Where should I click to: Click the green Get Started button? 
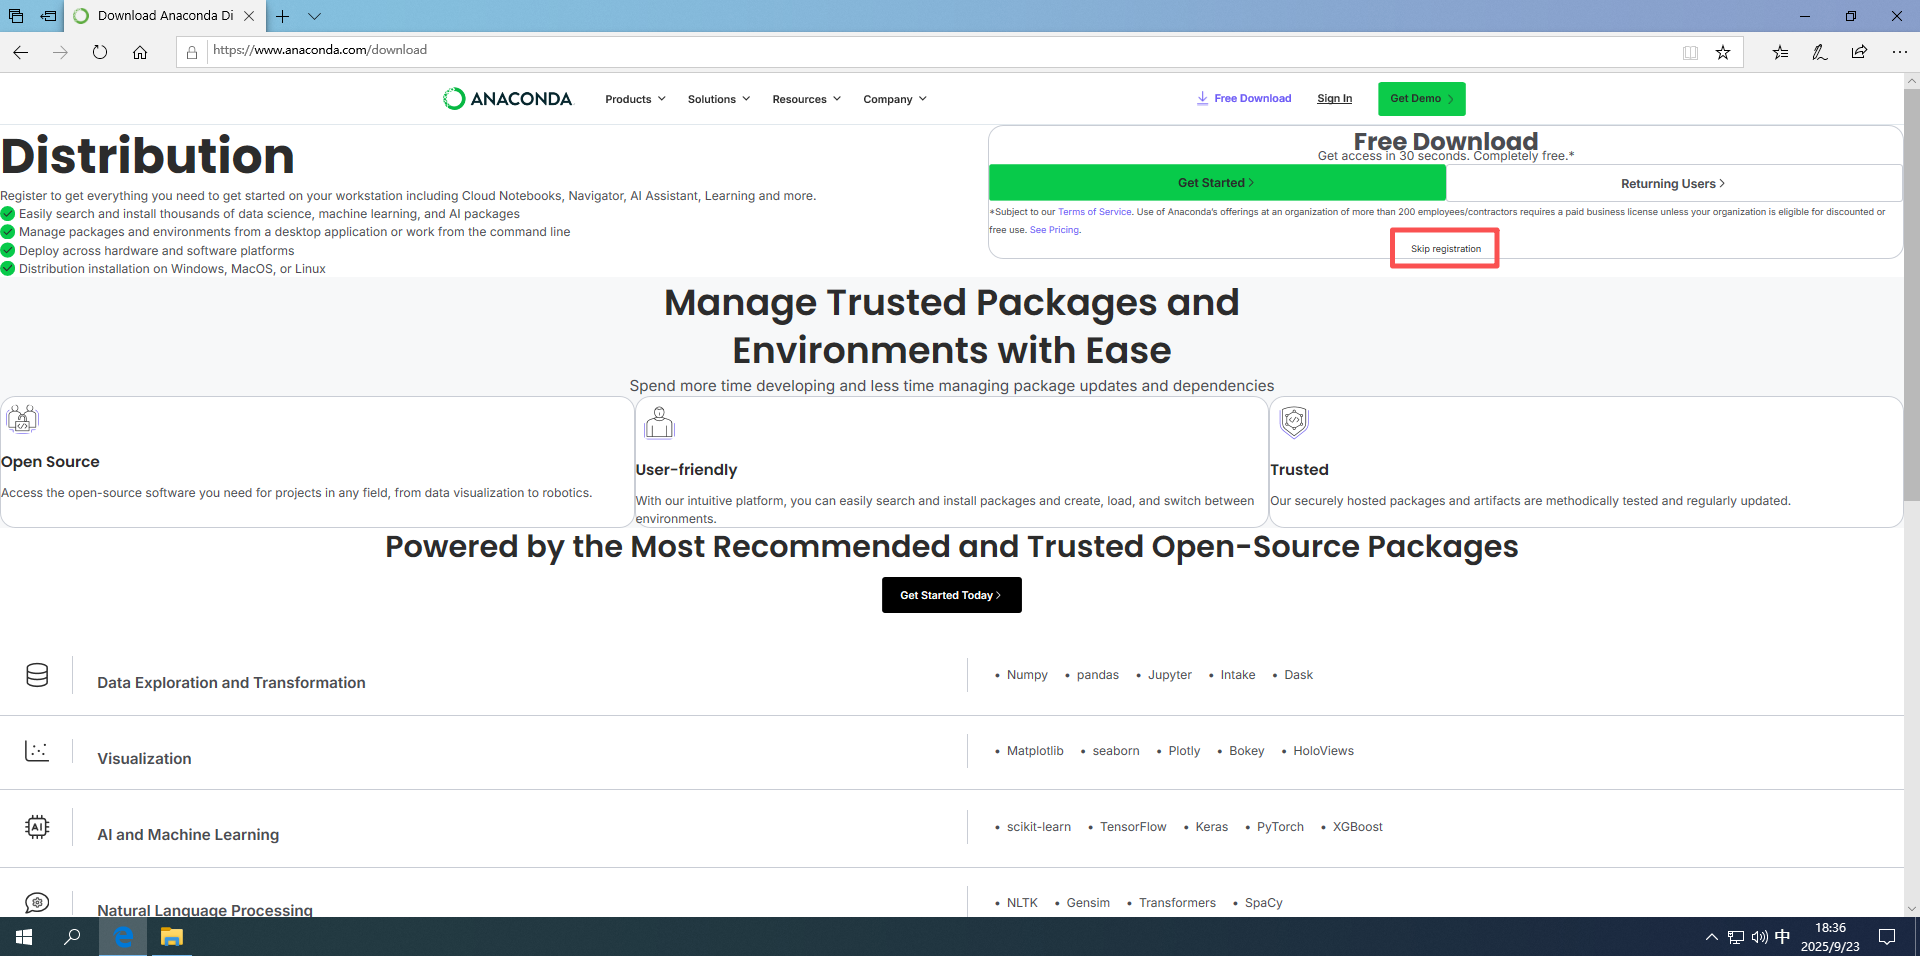[1217, 183]
